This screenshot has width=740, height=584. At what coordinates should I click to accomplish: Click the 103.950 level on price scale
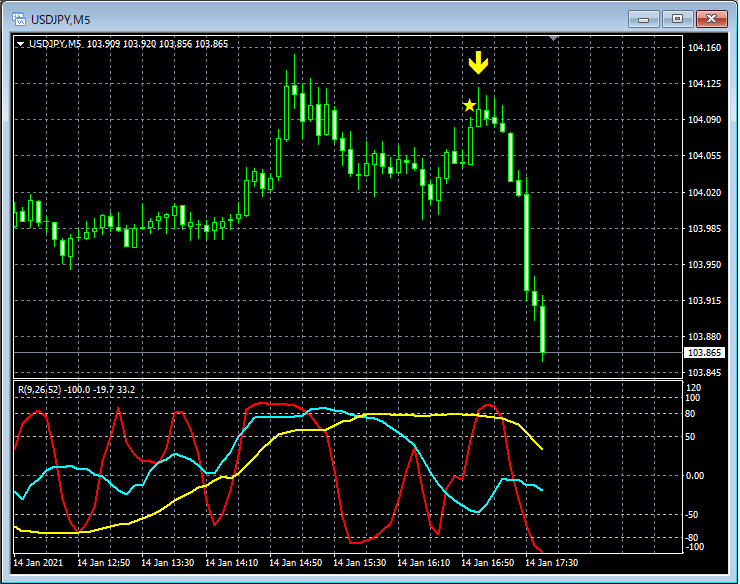704,265
